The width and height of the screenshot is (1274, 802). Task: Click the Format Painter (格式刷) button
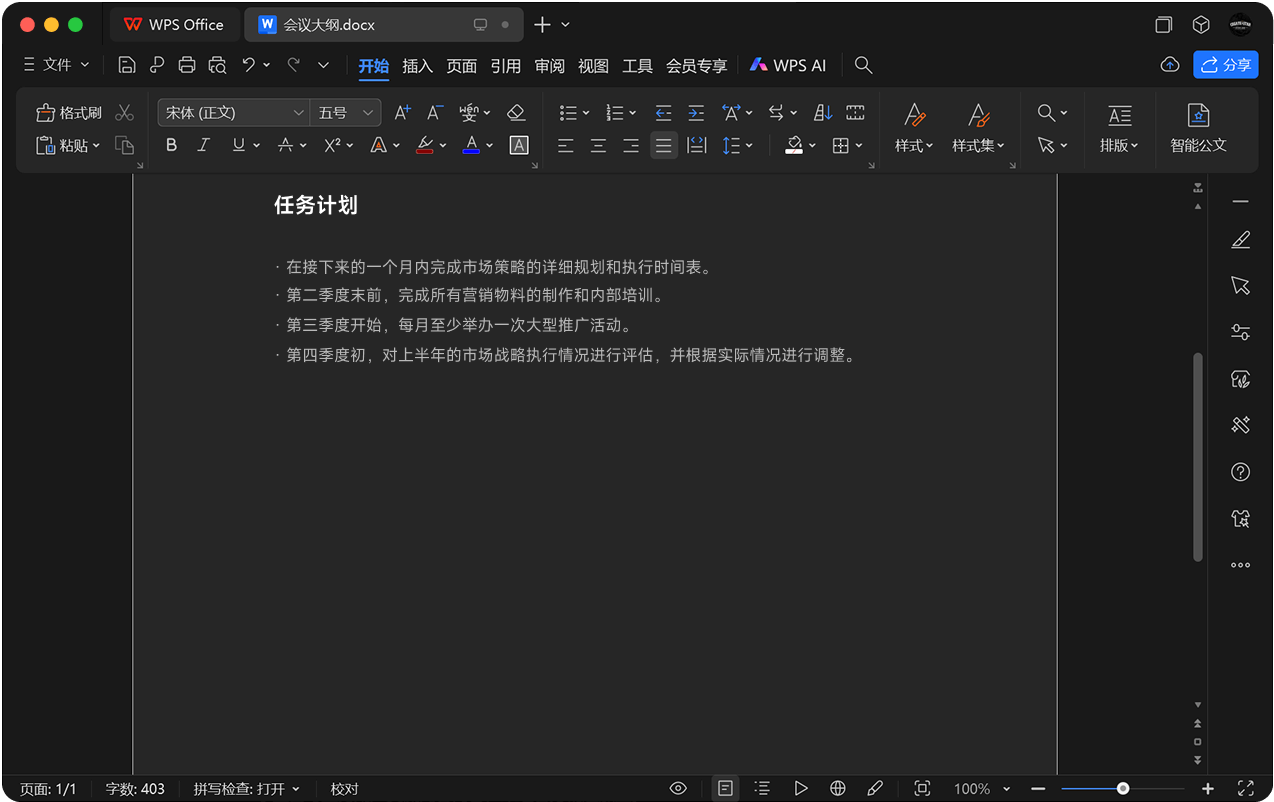[x=69, y=113]
